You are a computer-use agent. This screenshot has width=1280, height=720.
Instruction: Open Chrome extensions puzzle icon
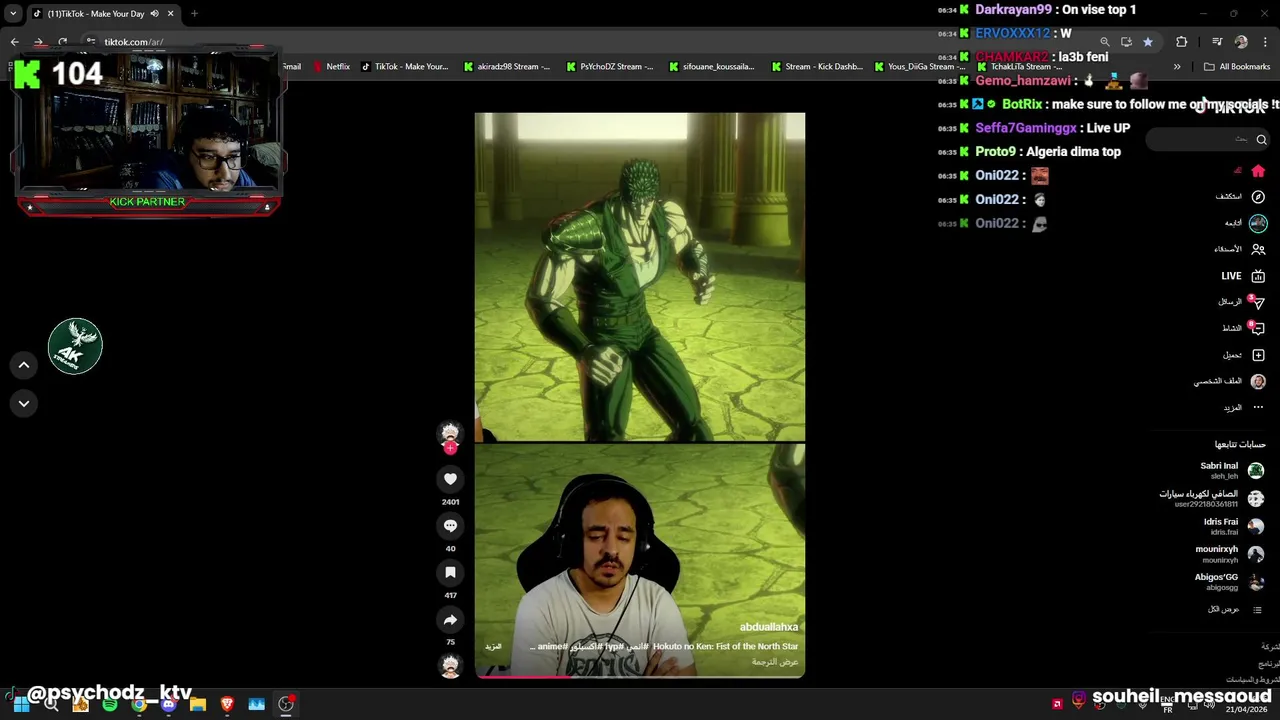(x=1181, y=42)
